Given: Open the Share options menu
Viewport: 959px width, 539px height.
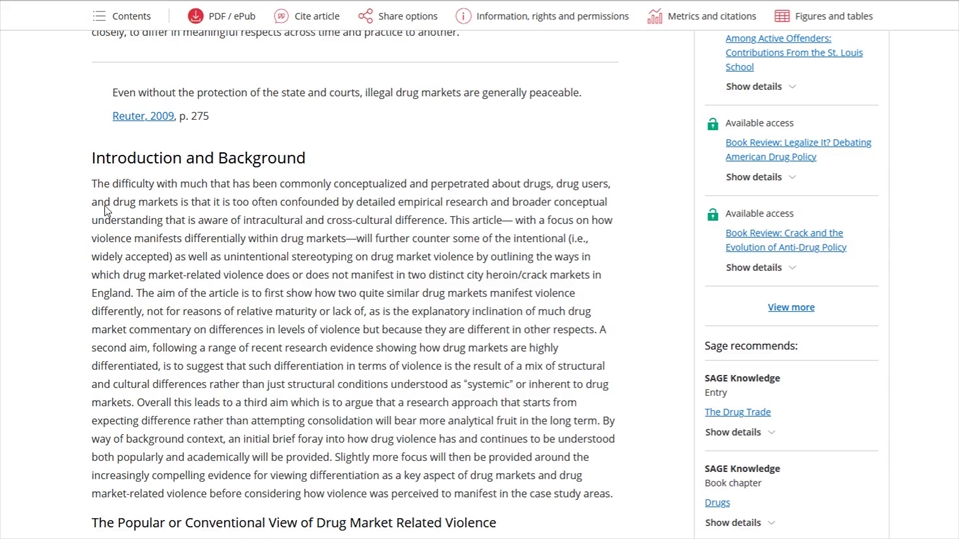Looking at the screenshot, I should [407, 16].
